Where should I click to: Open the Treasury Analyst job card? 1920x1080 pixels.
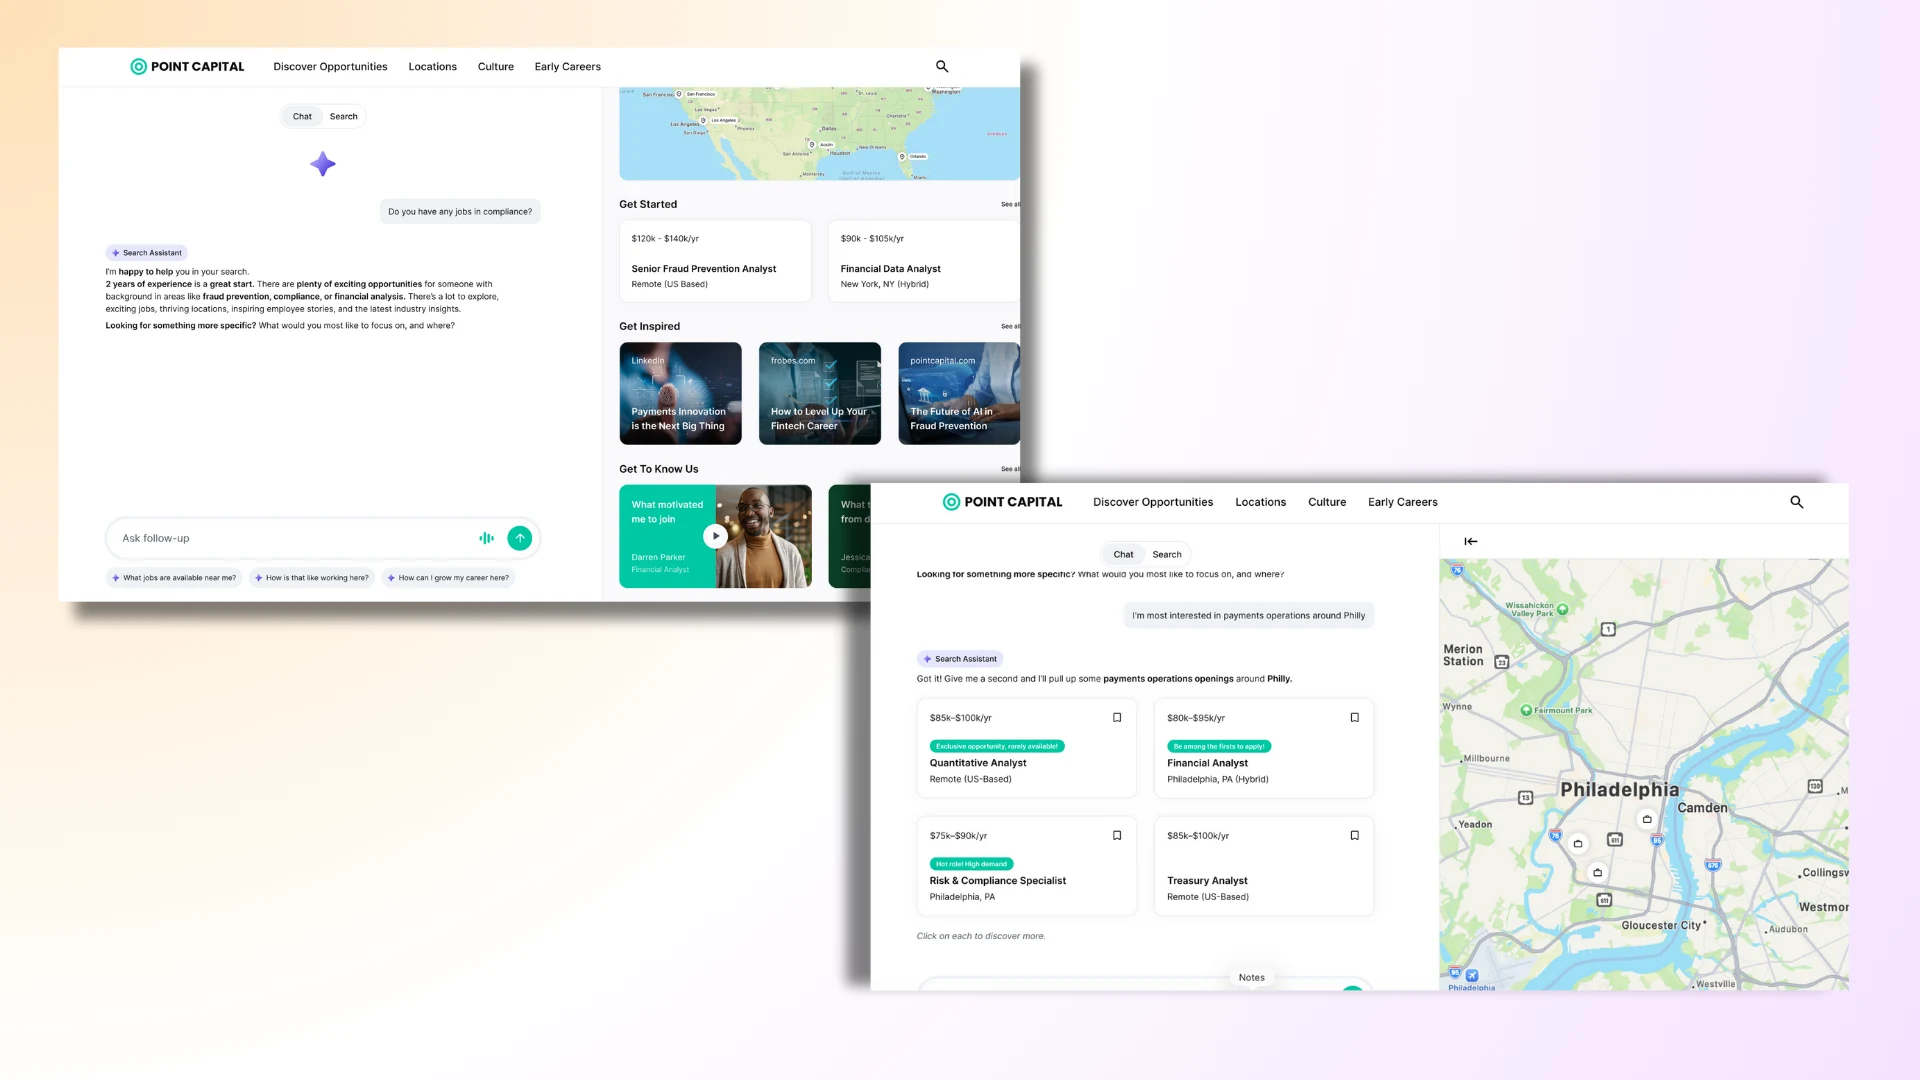[1263, 866]
